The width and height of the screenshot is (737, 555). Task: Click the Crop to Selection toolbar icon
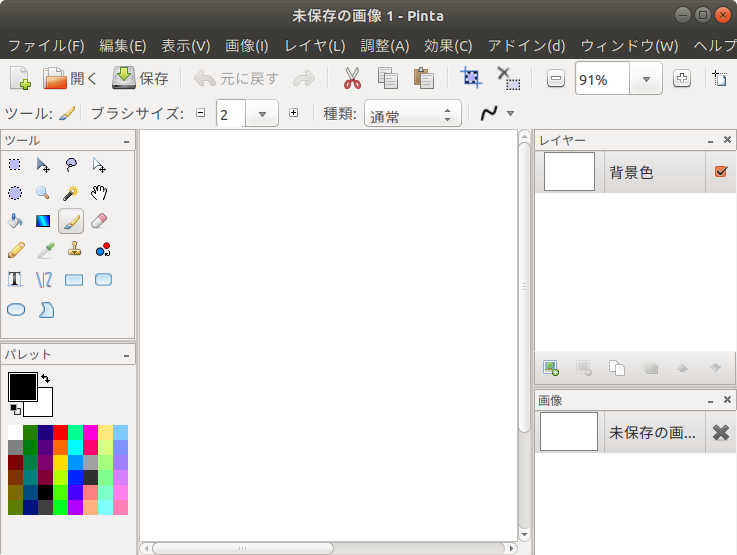(x=469, y=78)
